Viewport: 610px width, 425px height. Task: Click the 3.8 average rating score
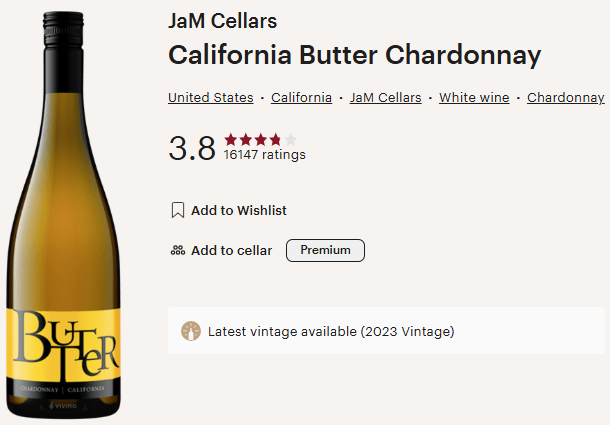pos(192,148)
